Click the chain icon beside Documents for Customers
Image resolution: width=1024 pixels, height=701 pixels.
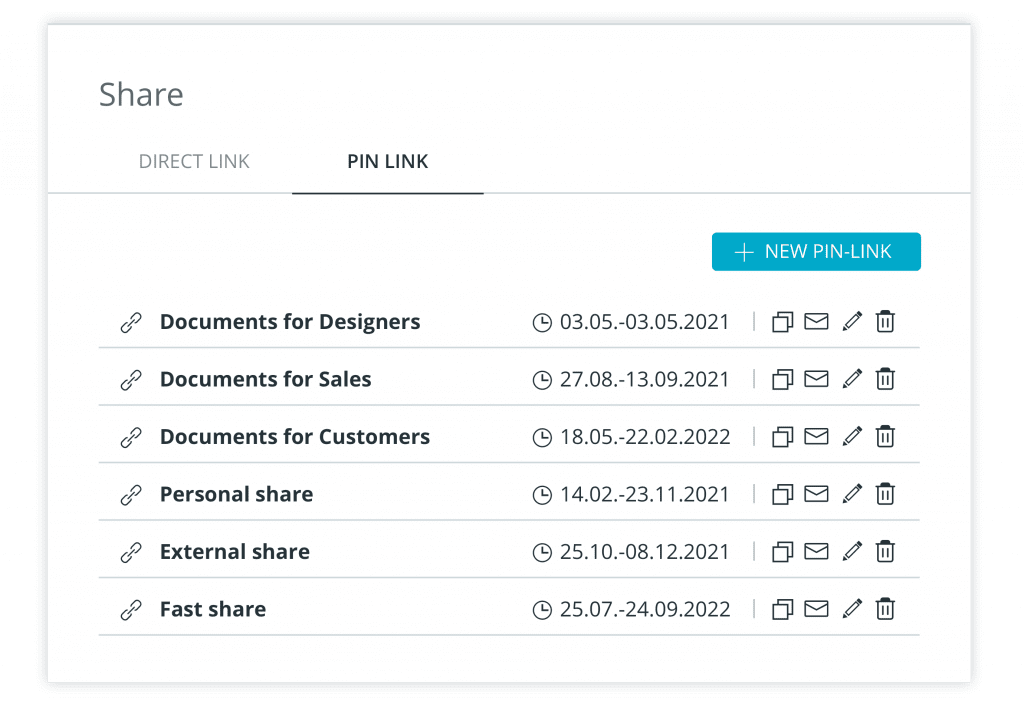[131, 437]
